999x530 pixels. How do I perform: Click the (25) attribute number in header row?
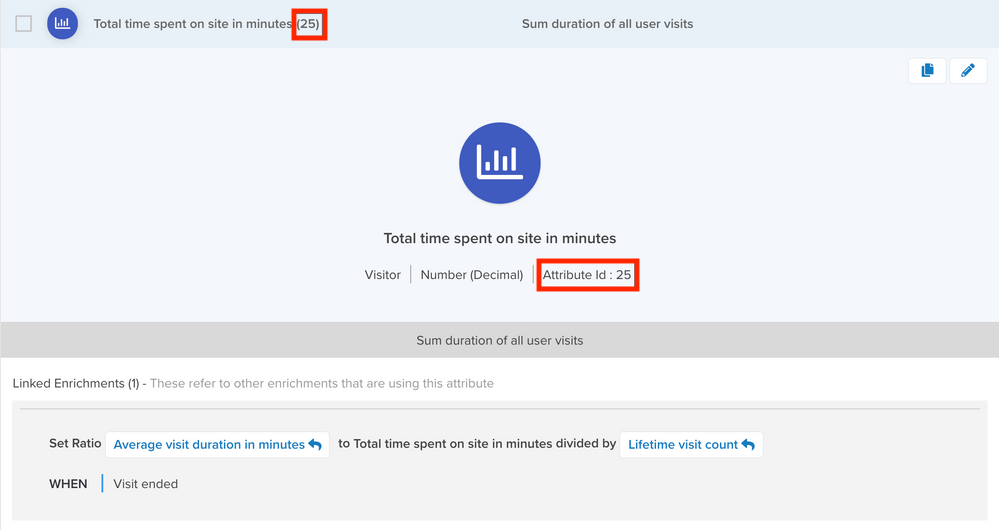tap(309, 23)
